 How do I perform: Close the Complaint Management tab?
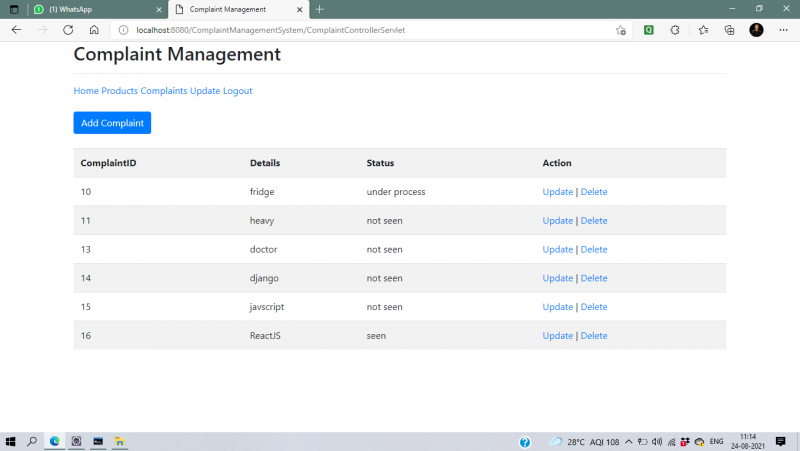299,9
